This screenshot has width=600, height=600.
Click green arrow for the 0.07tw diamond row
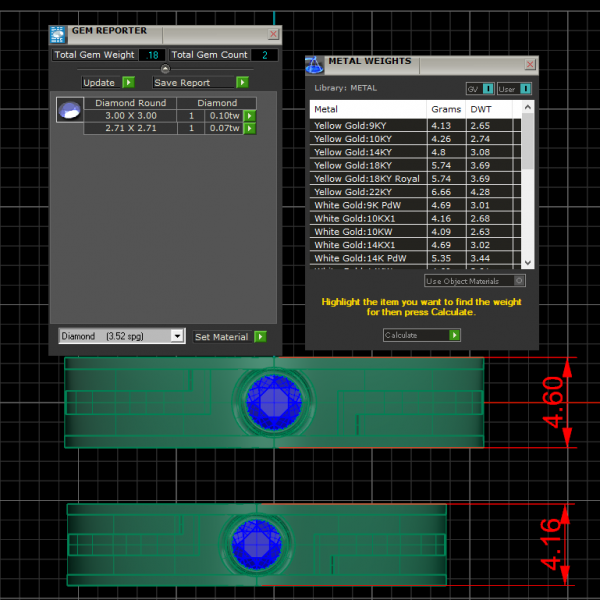pos(249,129)
